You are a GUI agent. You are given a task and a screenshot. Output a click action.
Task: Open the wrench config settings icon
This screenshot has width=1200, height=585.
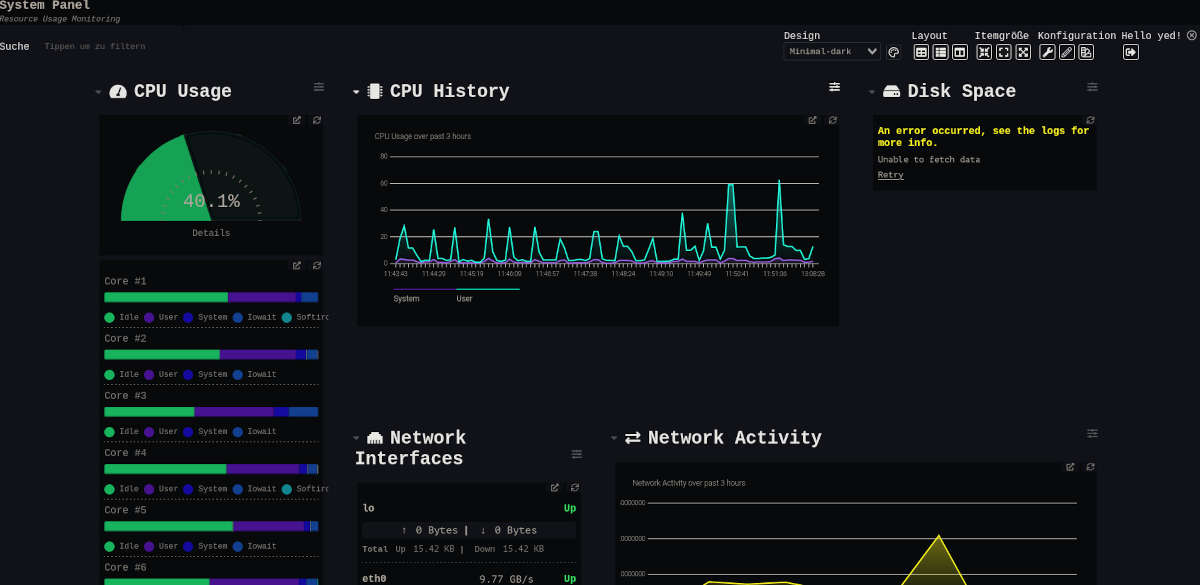pyautogui.click(x=1048, y=52)
